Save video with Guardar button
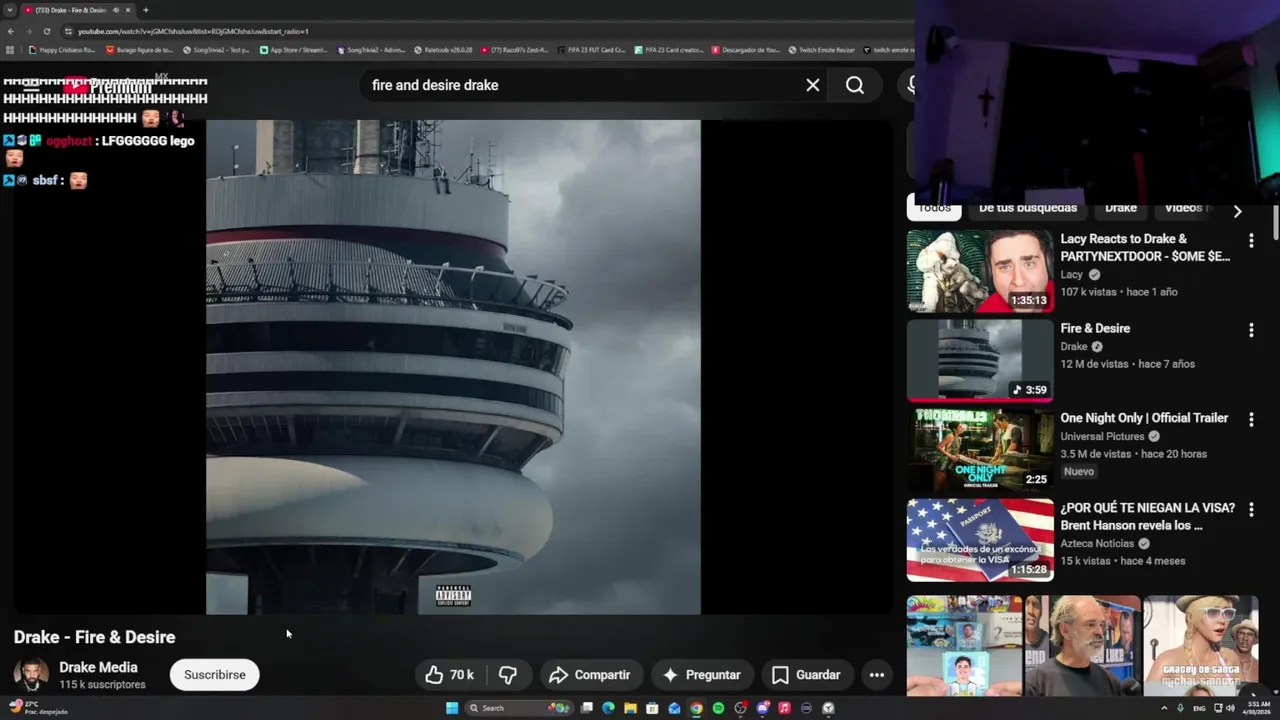This screenshot has height=720, width=1280. 806,675
